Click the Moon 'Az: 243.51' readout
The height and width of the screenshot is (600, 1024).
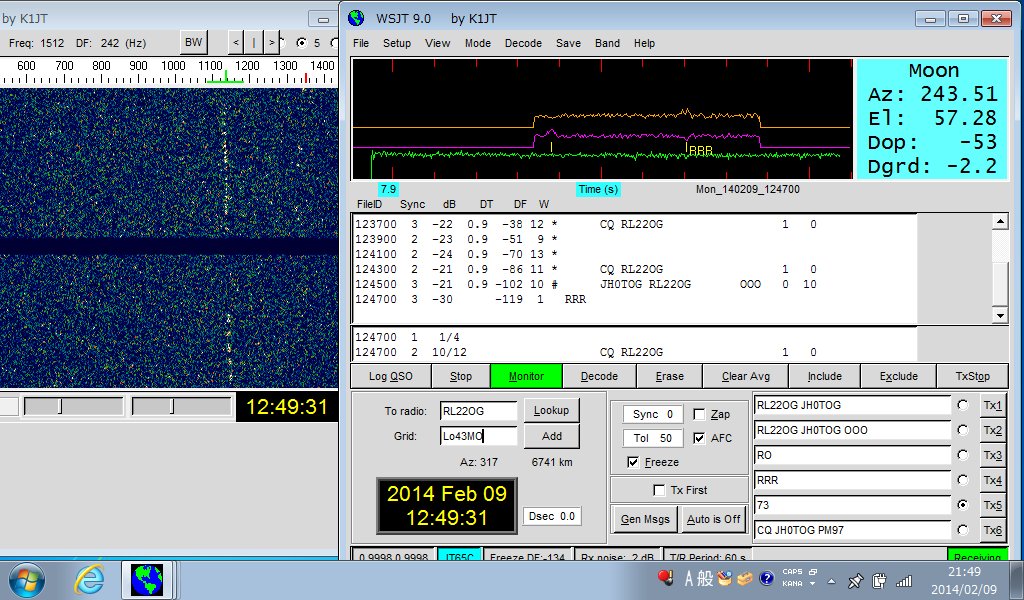click(933, 94)
